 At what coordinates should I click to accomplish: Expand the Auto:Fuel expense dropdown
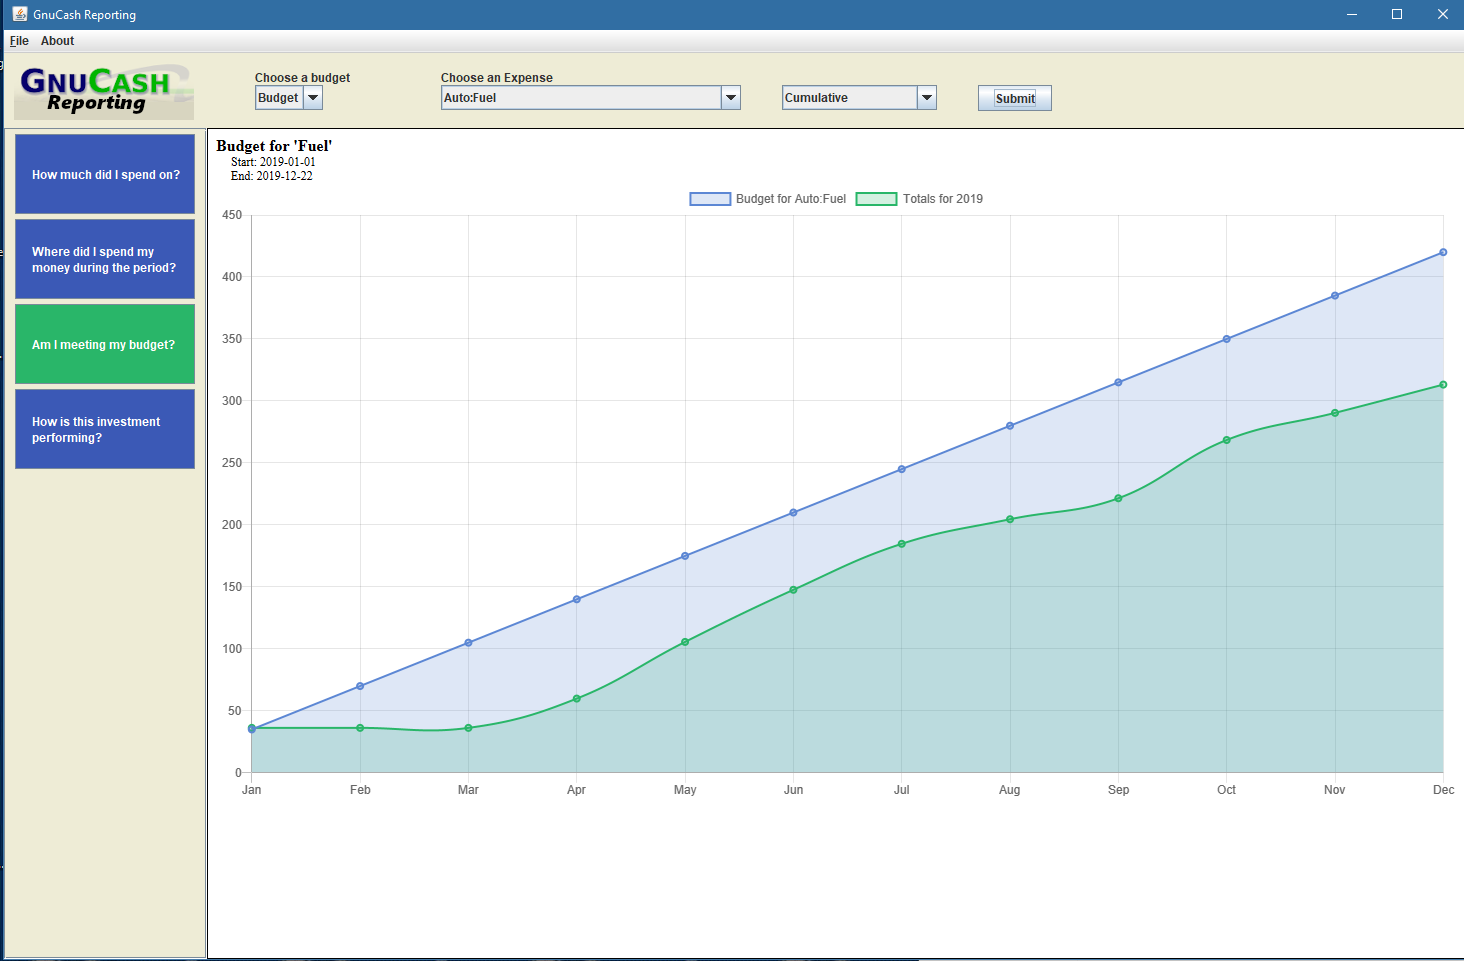tap(731, 98)
